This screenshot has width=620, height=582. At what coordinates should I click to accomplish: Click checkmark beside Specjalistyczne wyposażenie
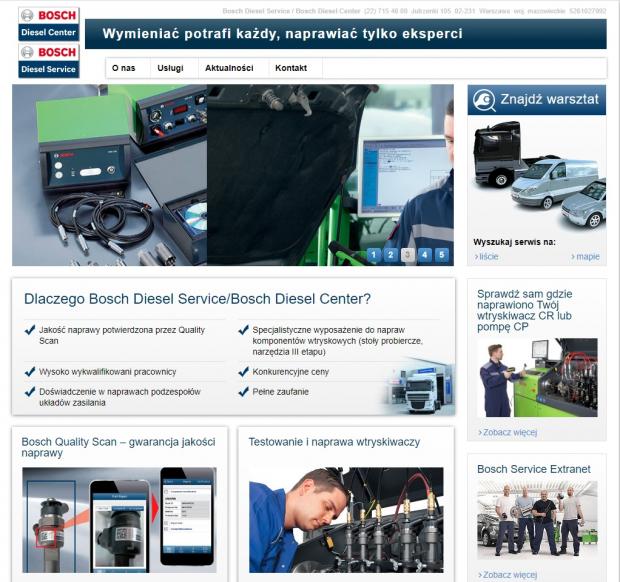click(x=244, y=330)
